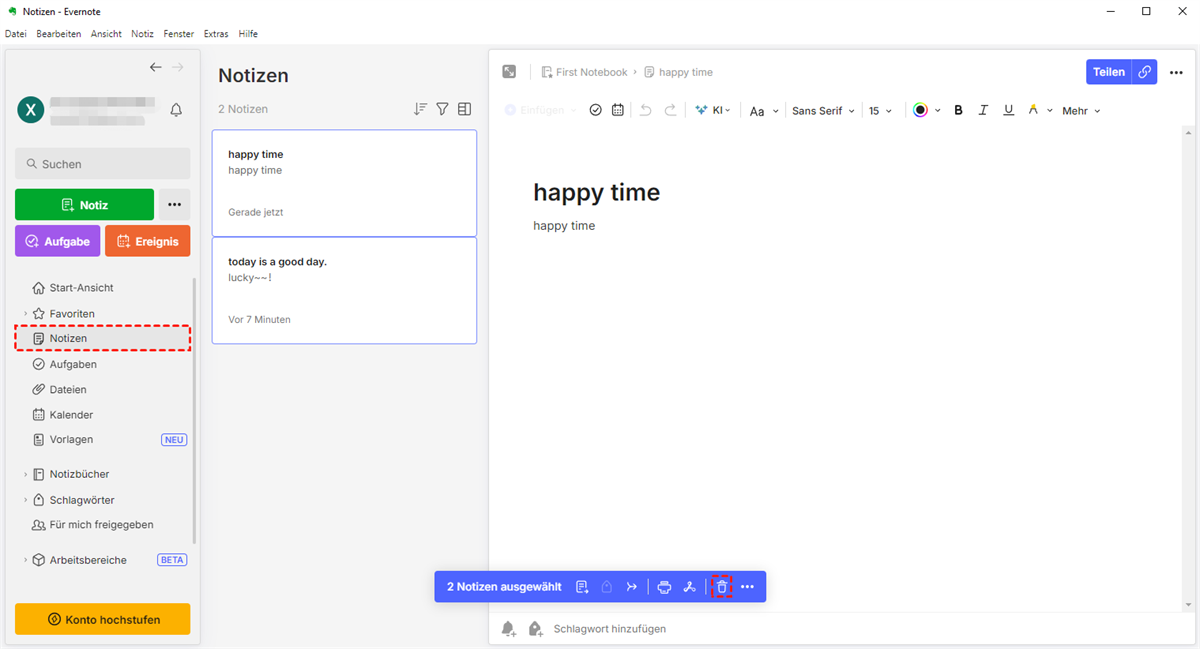Open First Notebook breadcrumb link

[584, 72]
